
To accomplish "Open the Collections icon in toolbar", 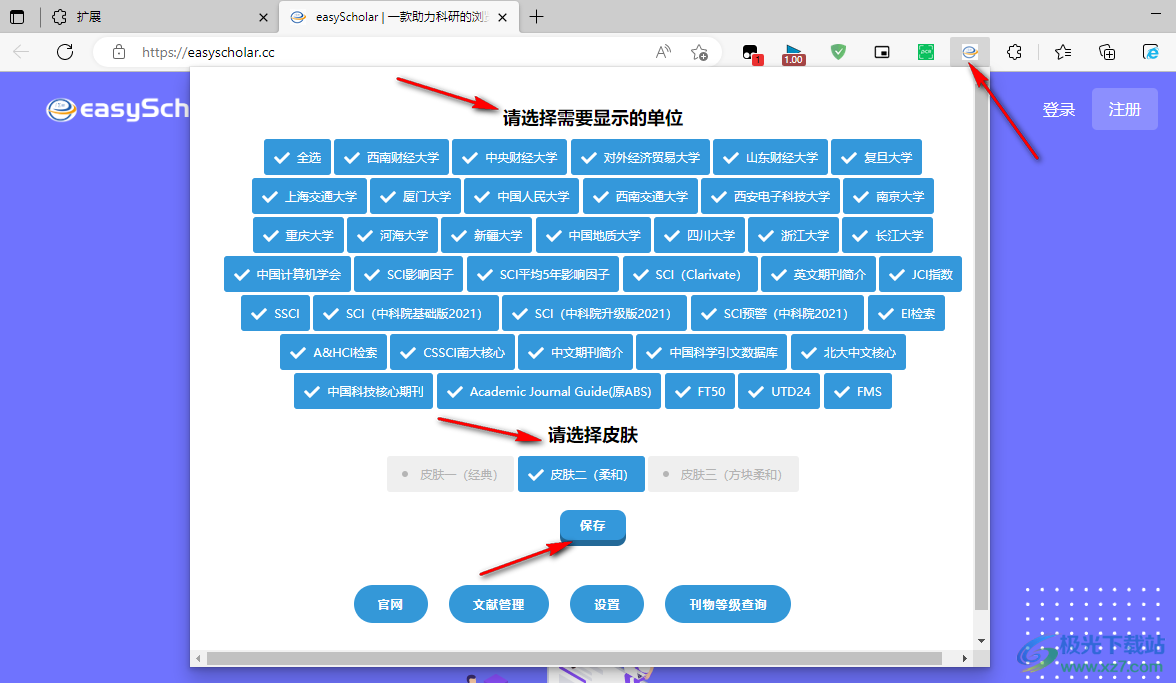I will pyautogui.click(x=1107, y=52).
